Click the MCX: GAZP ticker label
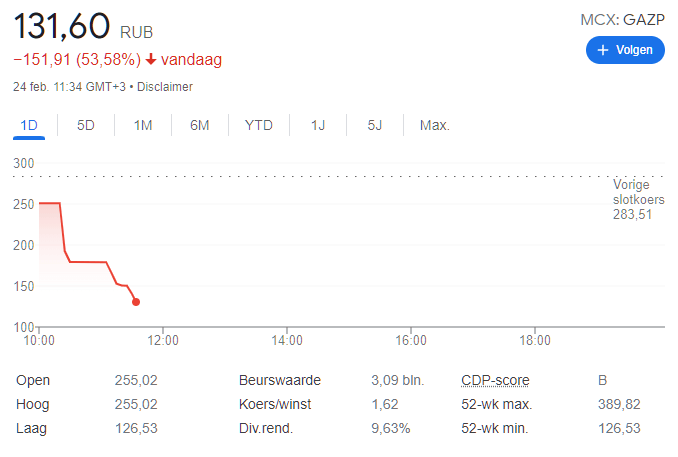 622,19
